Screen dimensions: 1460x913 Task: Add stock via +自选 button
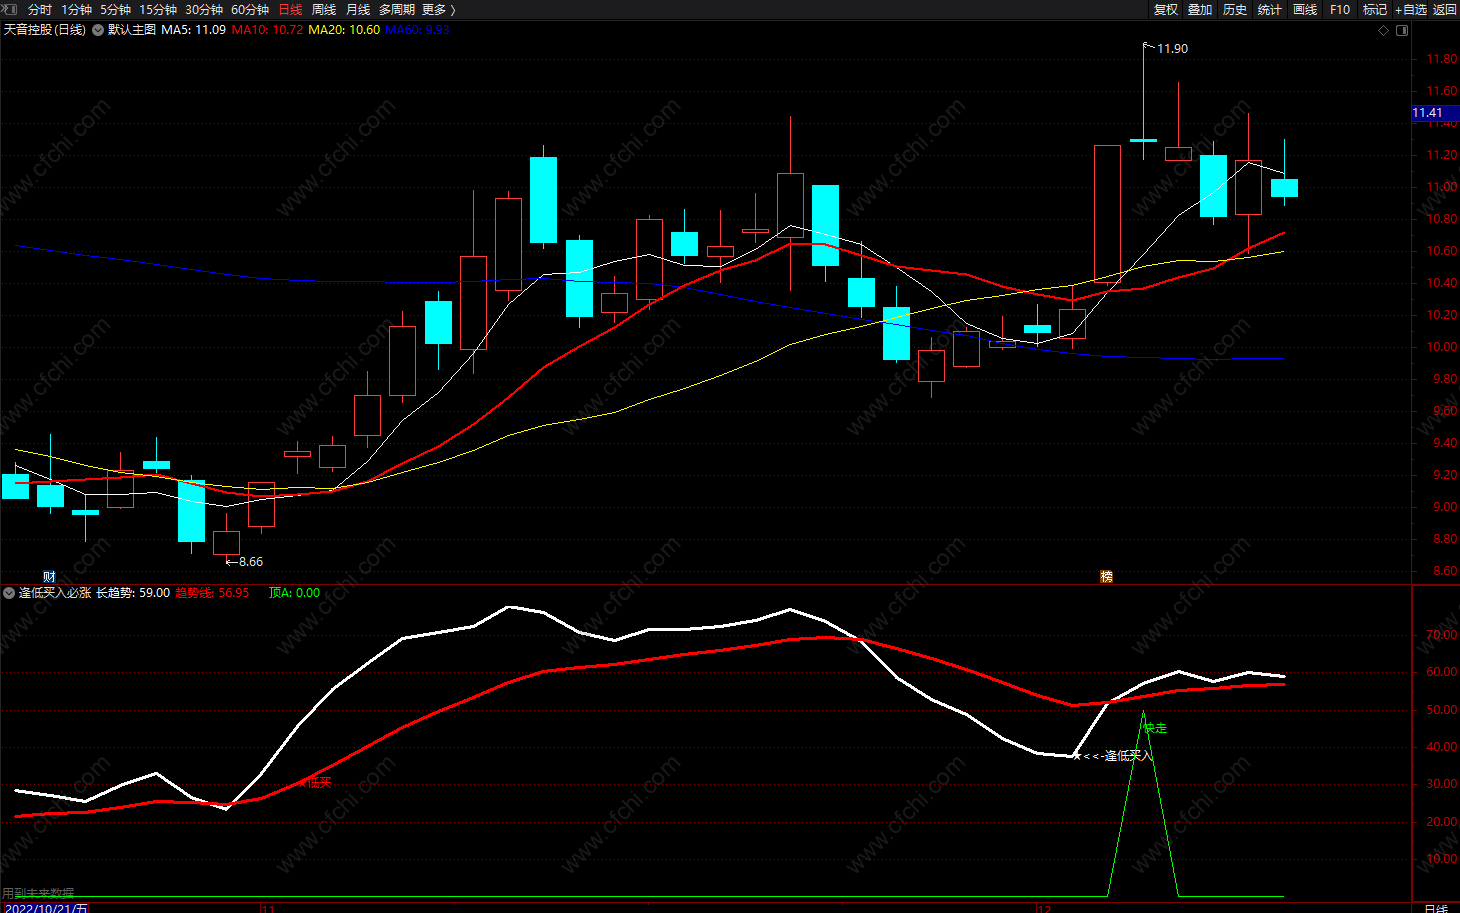tap(1411, 9)
